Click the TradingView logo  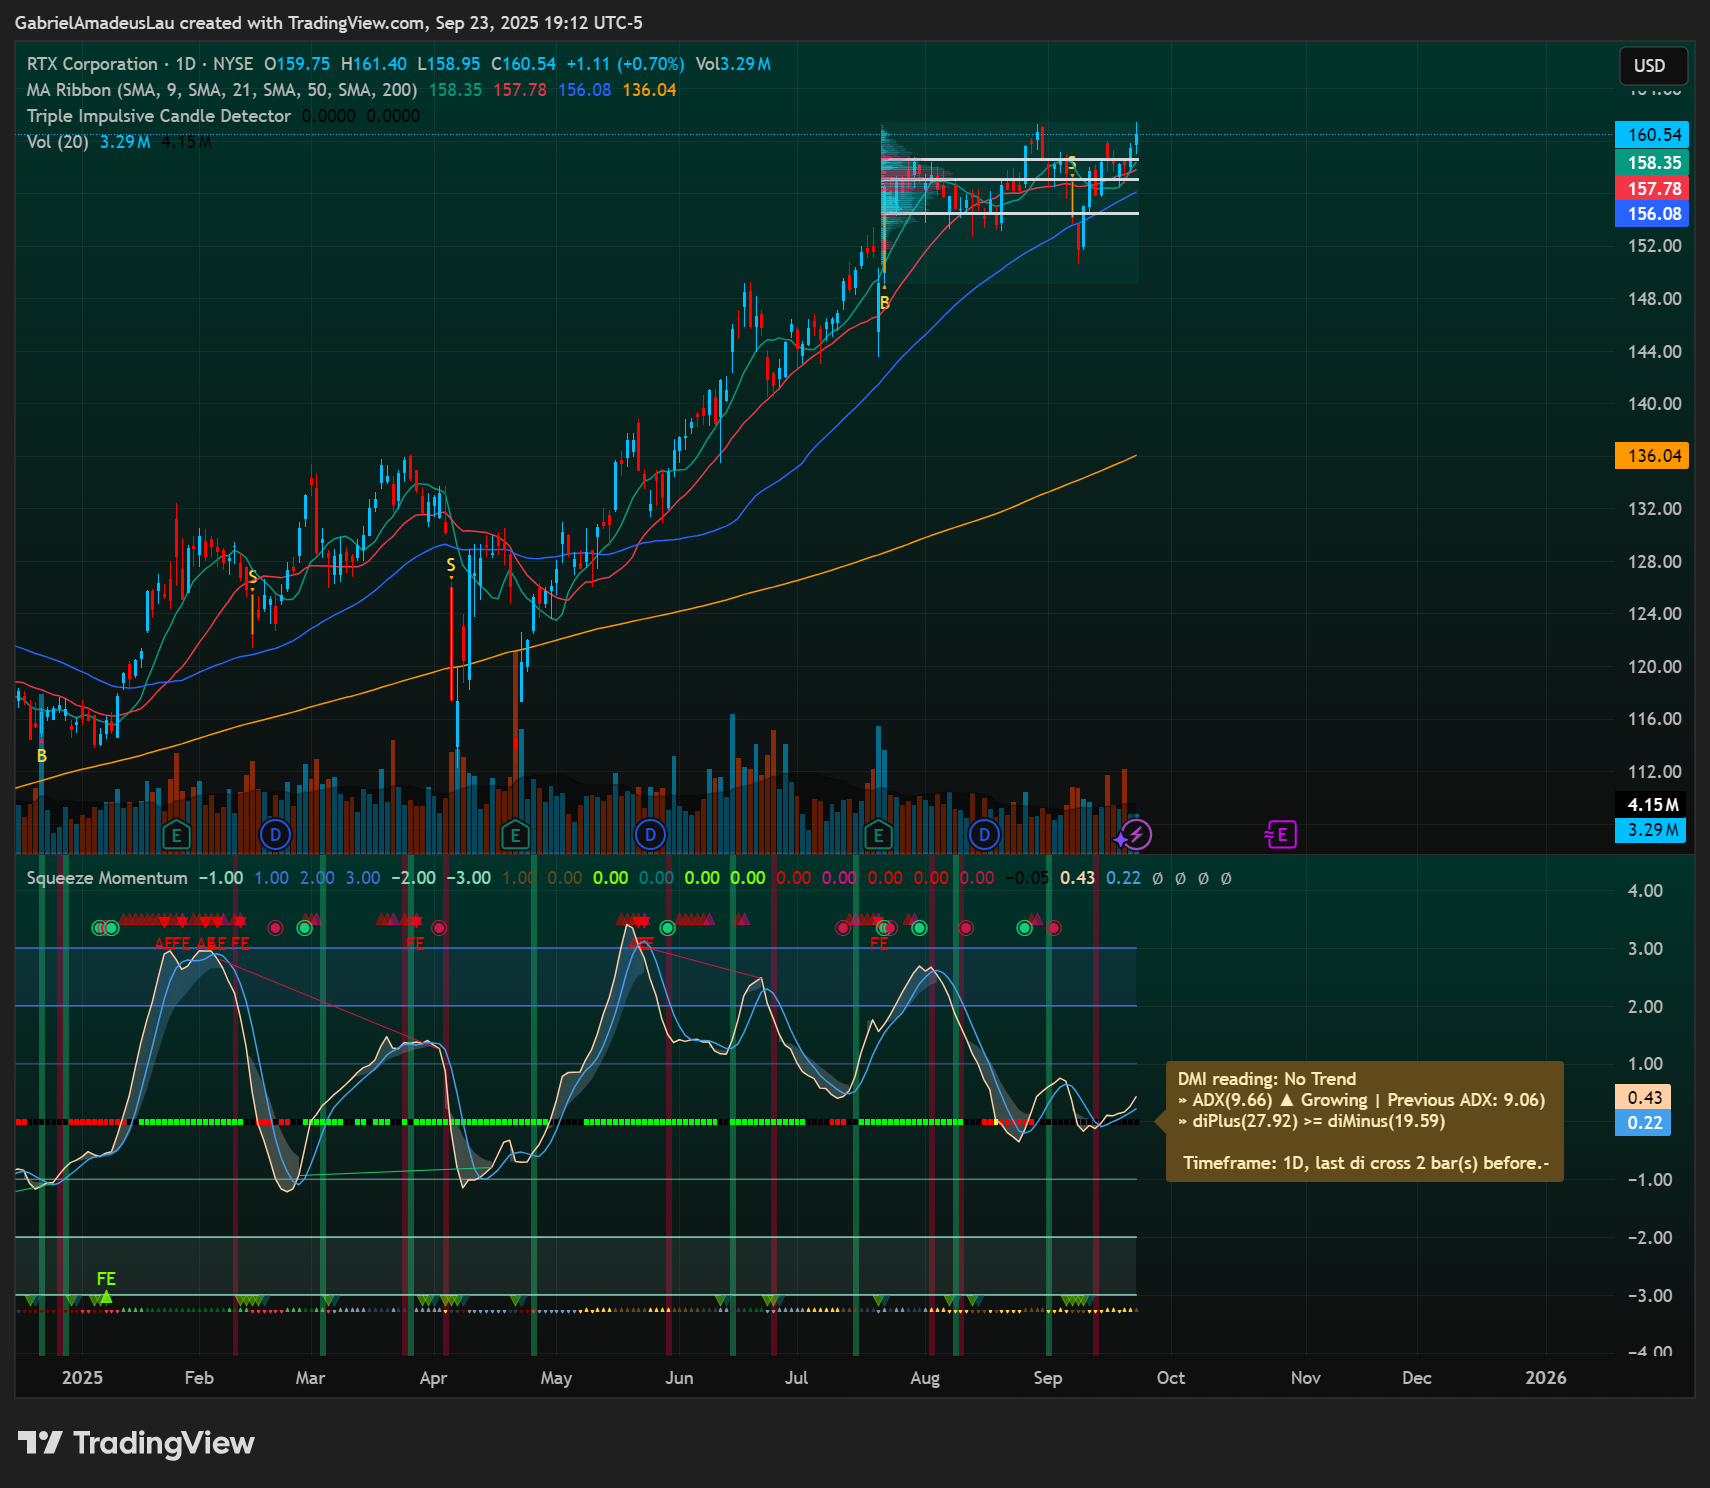136,1443
